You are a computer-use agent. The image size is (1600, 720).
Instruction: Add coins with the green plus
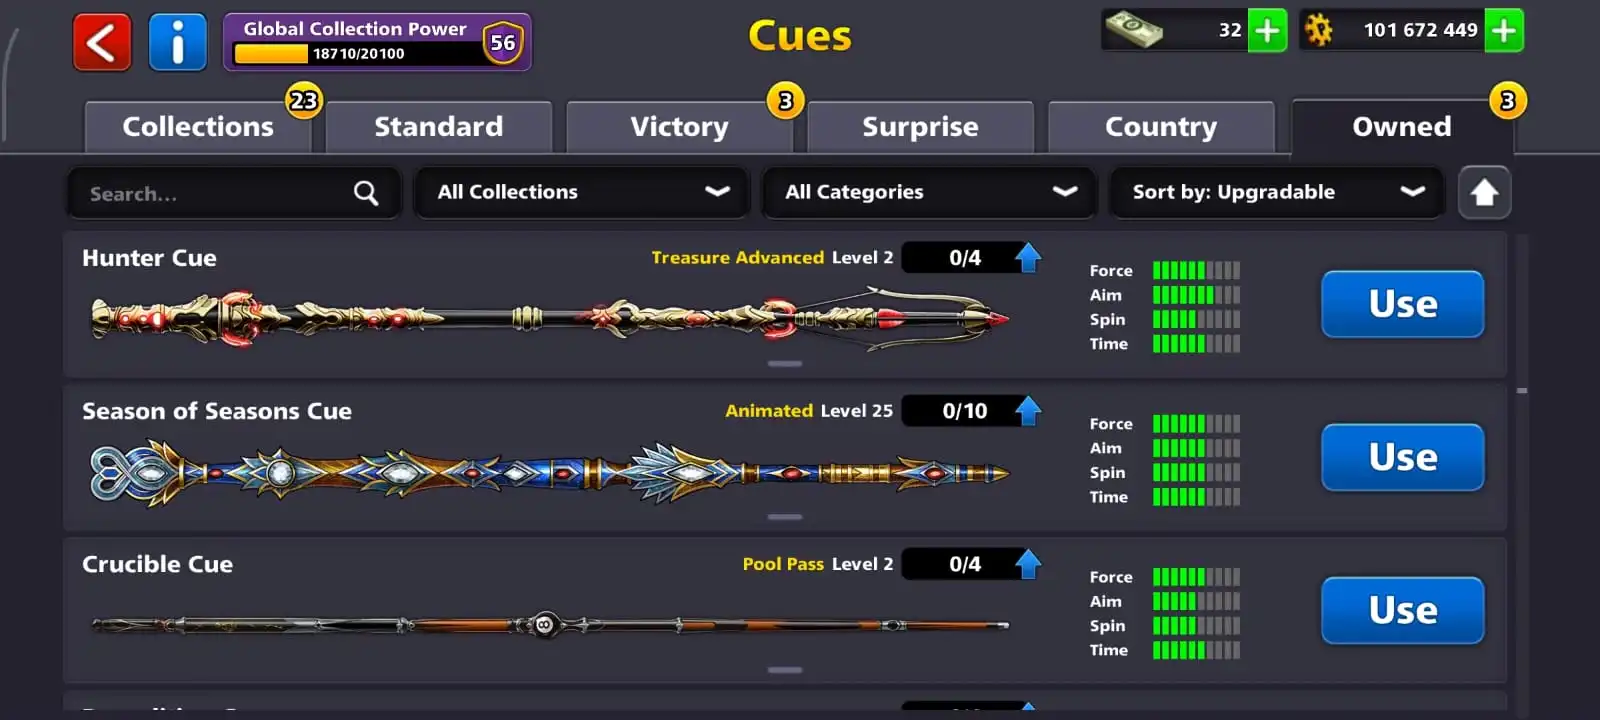click(x=1504, y=31)
